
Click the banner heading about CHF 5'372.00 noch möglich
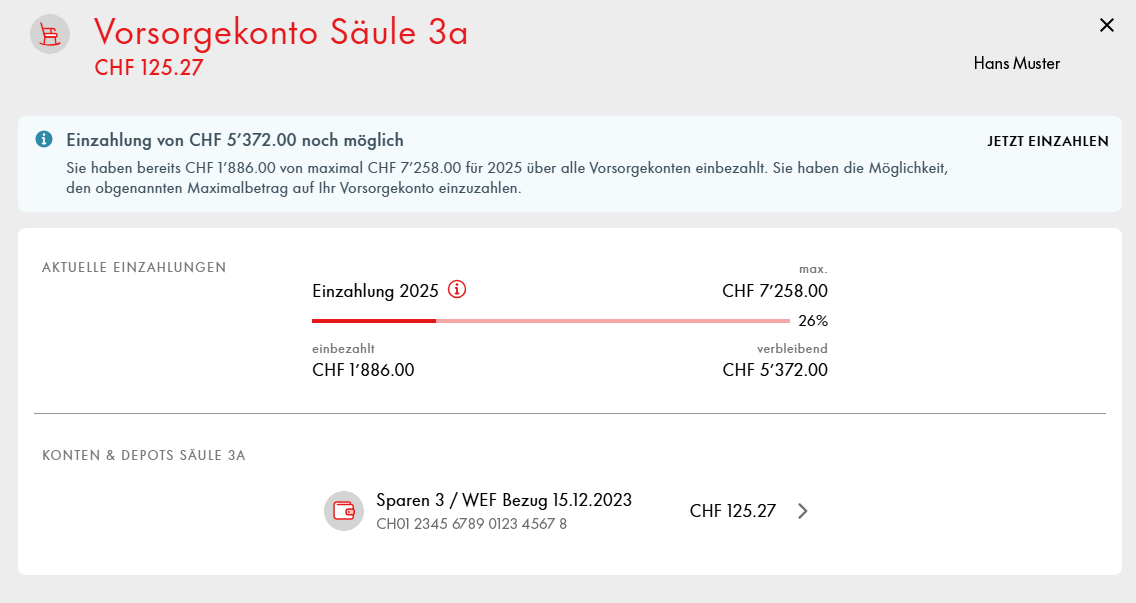click(235, 140)
